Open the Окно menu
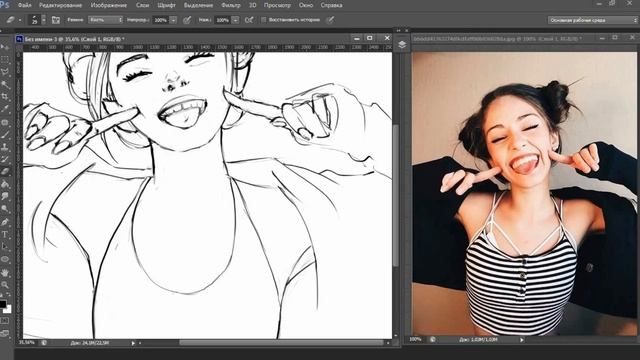The width and height of the screenshot is (640, 360). (306, 5)
